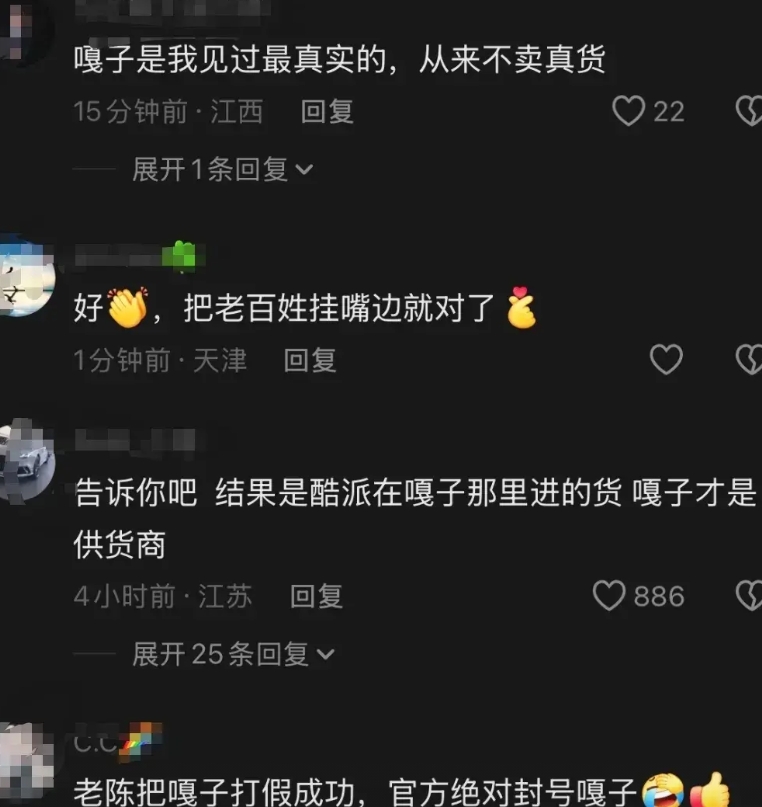Reply to the Jiangsu comment via 回复
The height and width of the screenshot is (807, 762).
[x=316, y=596]
